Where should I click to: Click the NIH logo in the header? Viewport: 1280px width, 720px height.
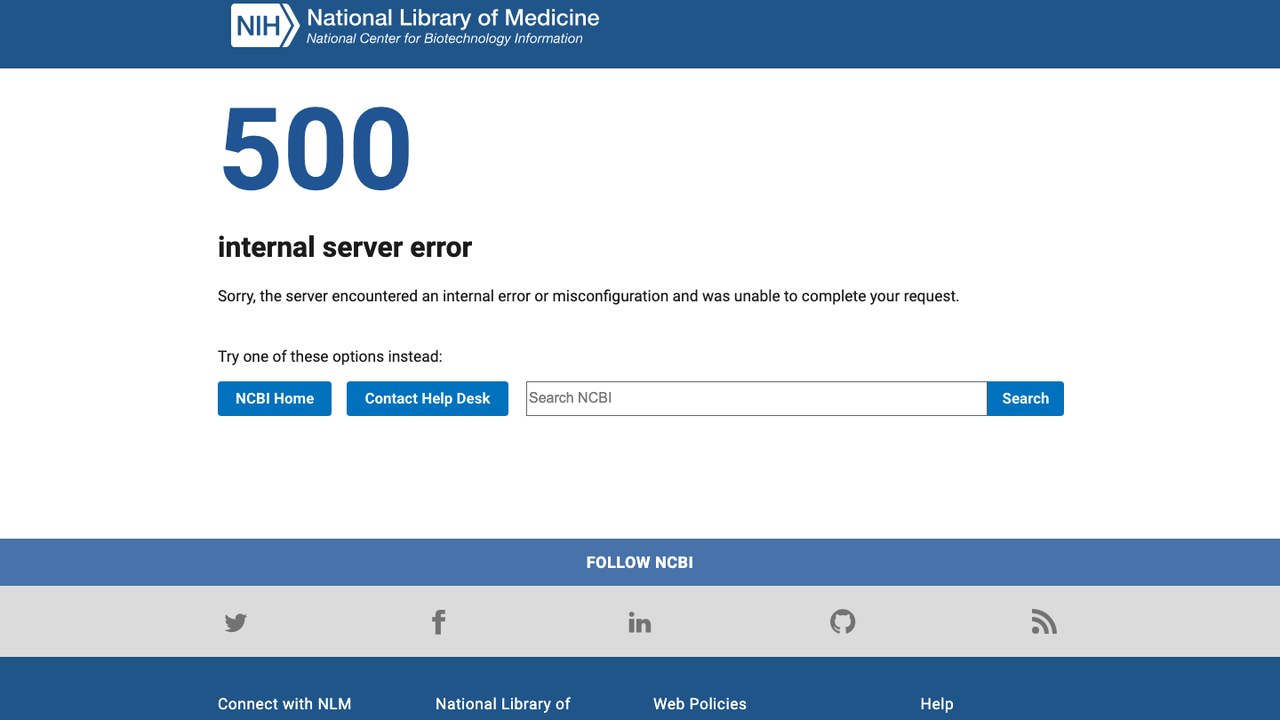pyautogui.click(x=265, y=25)
